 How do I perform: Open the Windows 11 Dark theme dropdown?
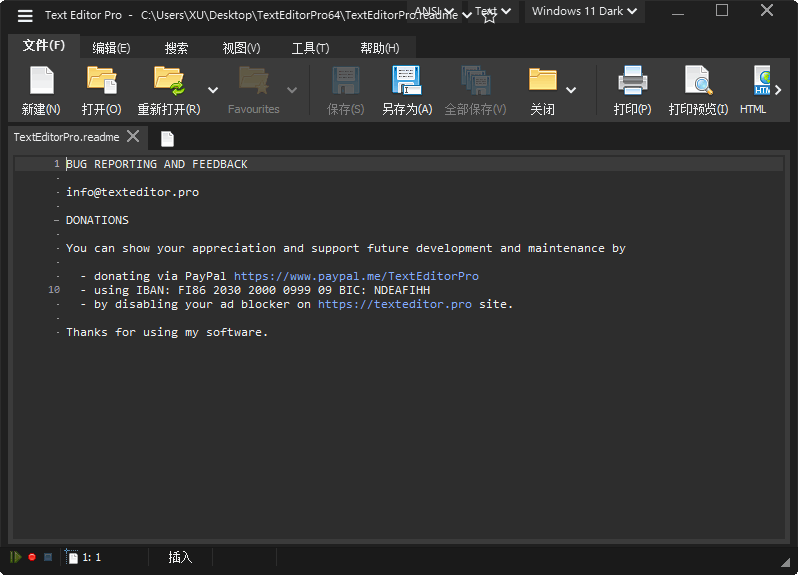click(584, 11)
